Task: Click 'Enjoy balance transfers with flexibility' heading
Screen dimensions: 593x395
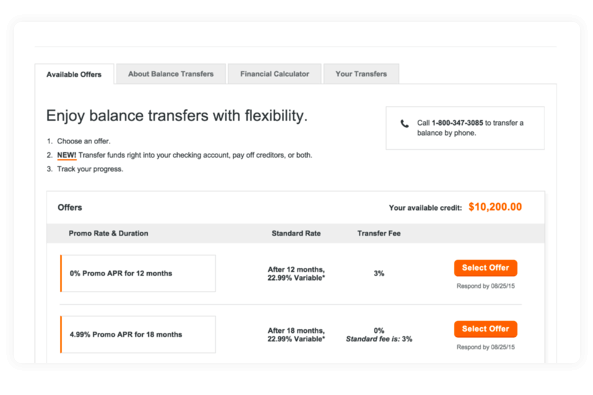Action: pos(177,116)
